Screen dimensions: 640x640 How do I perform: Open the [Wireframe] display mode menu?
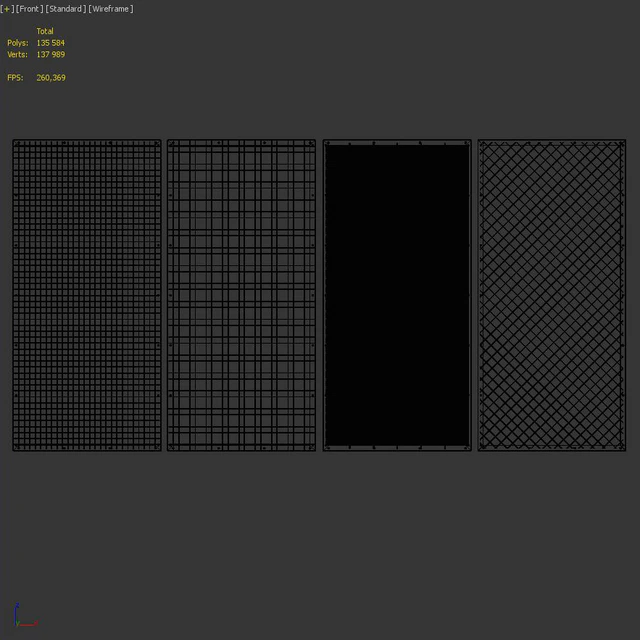111,9
